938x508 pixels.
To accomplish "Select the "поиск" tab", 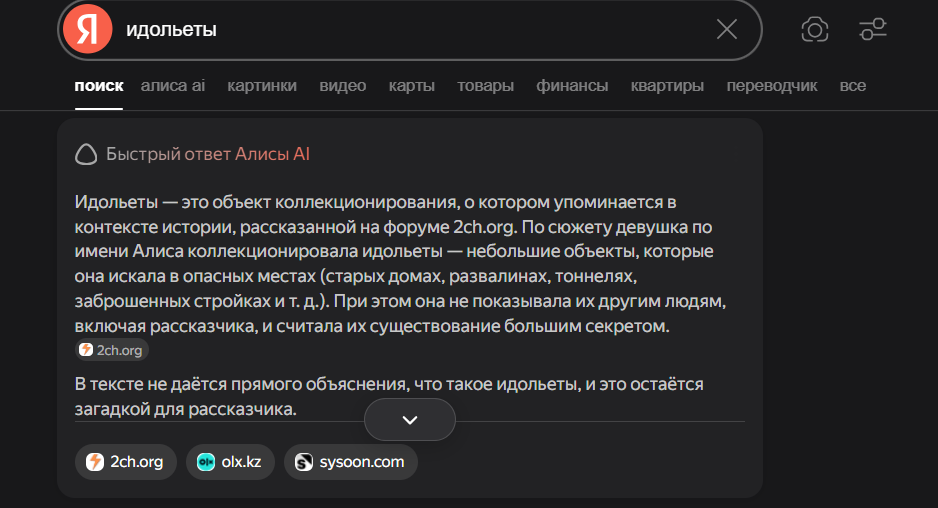I will [99, 86].
